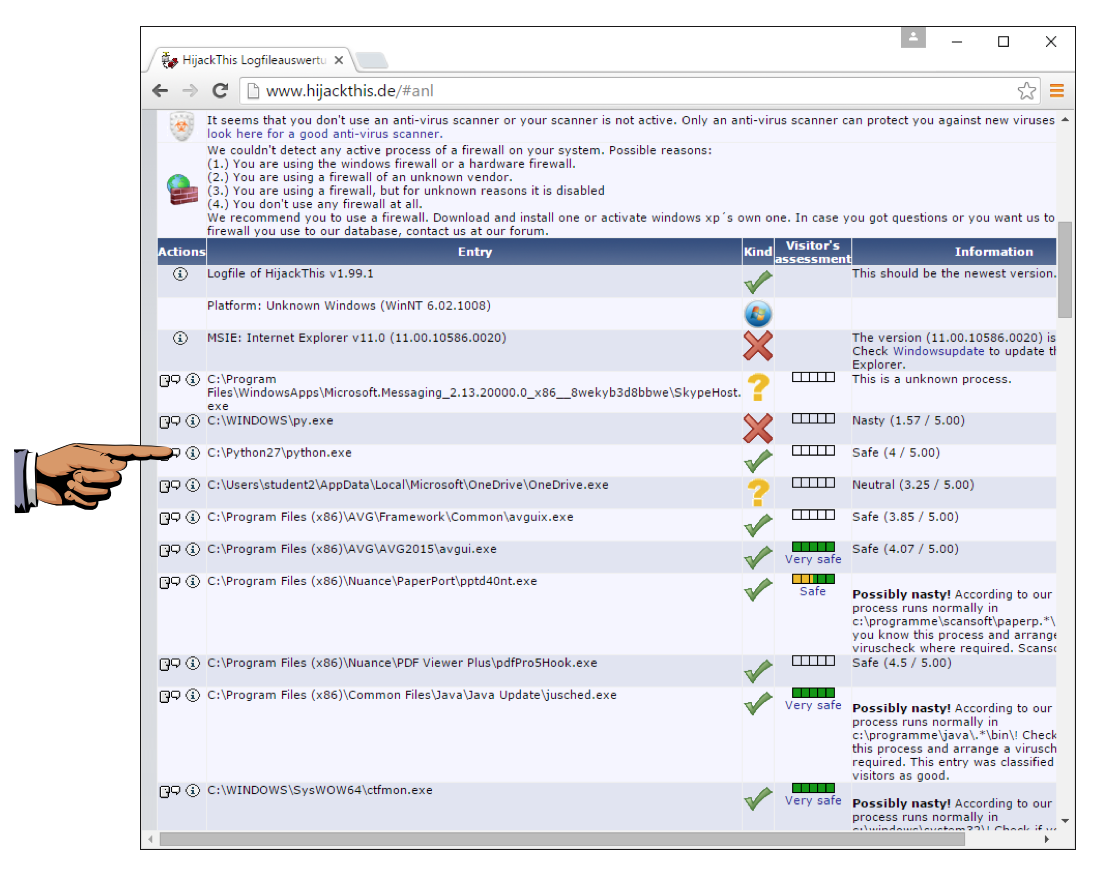
Task: Open a new browser tab
Action: pyautogui.click(x=372, y=61)
